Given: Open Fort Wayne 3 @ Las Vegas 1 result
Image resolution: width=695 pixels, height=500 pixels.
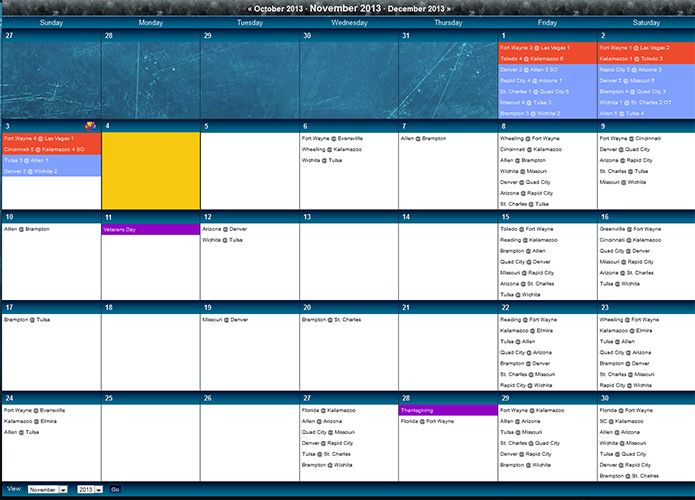Looking at the screenshot, I should (535, 48).
